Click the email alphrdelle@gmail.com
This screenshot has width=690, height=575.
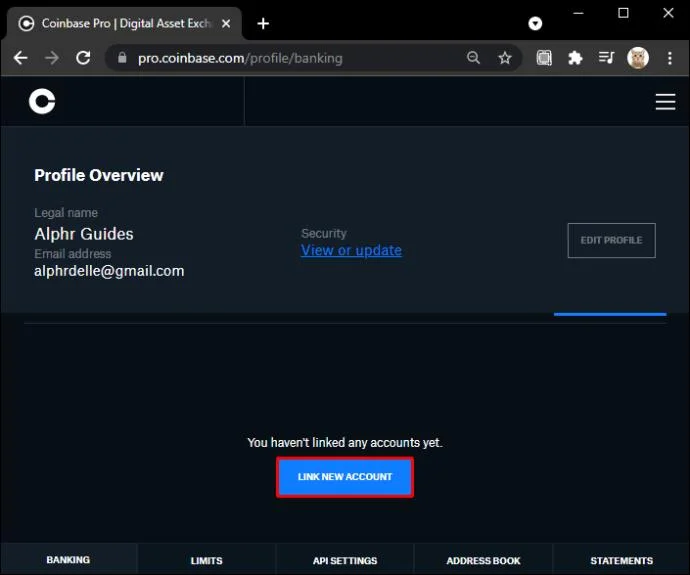(109, 271)
